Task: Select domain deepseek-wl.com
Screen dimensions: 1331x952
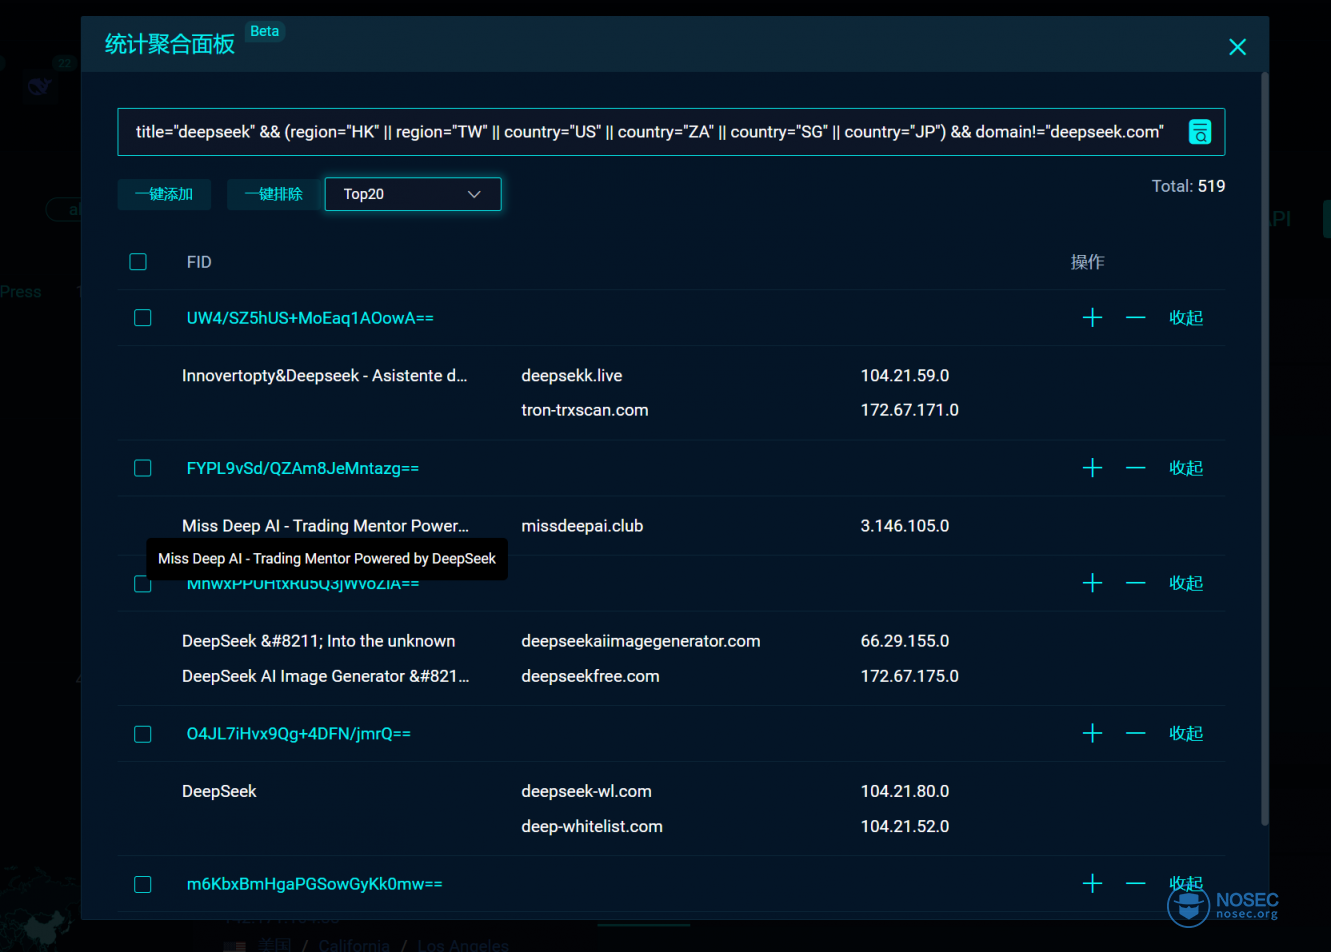Action: 586,791
